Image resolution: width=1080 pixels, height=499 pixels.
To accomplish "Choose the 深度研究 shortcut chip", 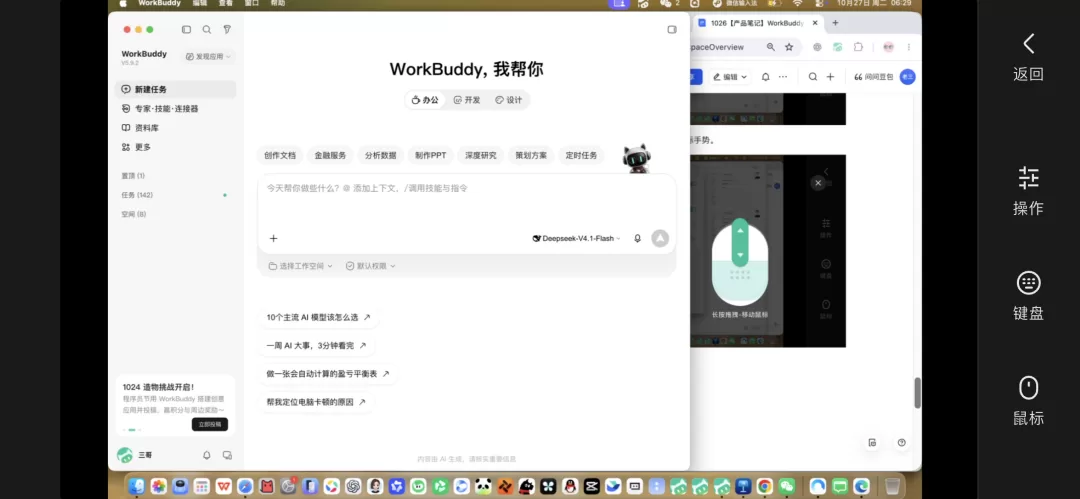I will pos(481,156).
